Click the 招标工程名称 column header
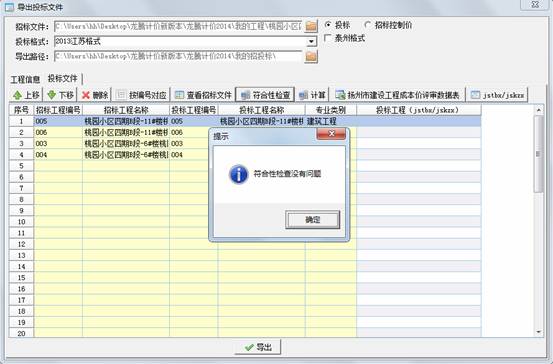 click(126, 110)
